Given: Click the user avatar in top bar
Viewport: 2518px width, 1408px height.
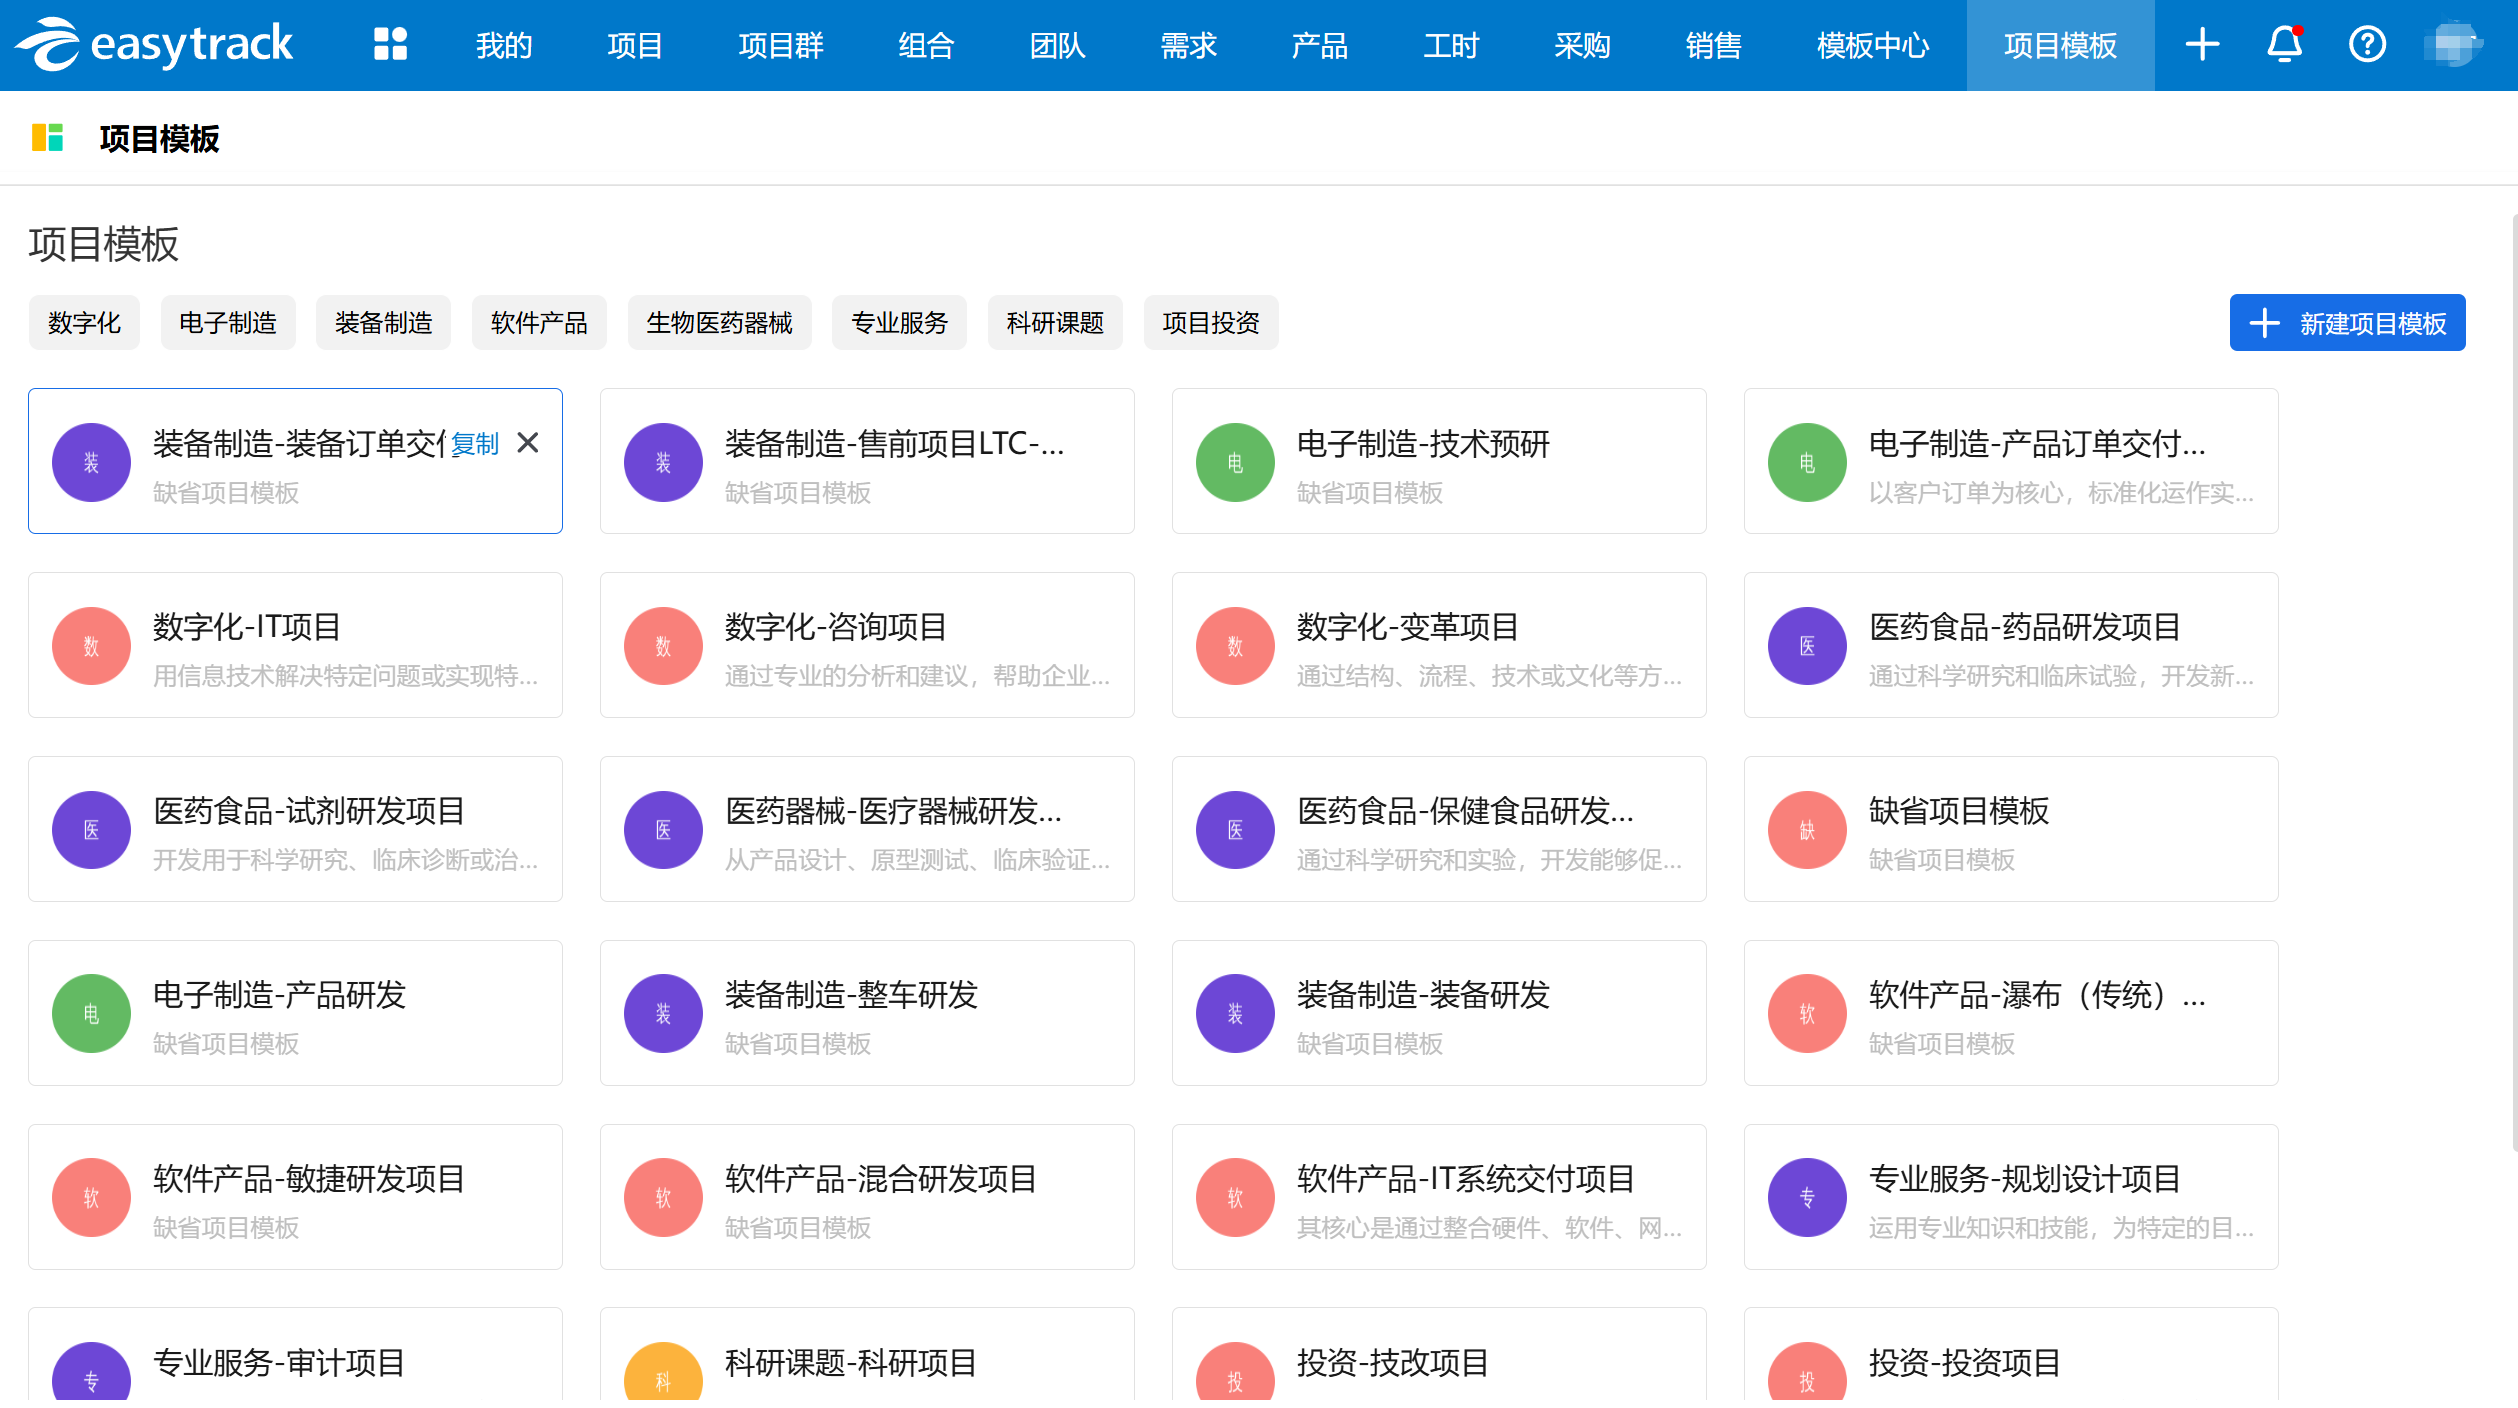Looking at the screenshot, I should pyautogui.click(x=2452, y=44).
